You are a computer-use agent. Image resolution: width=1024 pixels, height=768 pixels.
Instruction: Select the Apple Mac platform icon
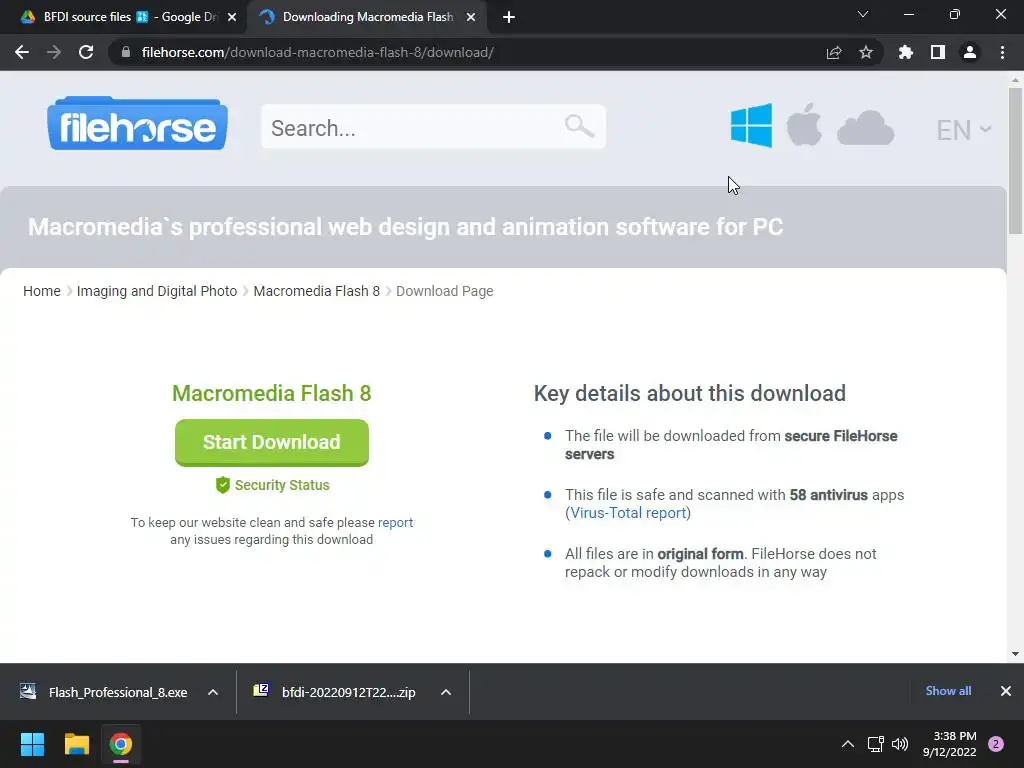tap(804, 125)
